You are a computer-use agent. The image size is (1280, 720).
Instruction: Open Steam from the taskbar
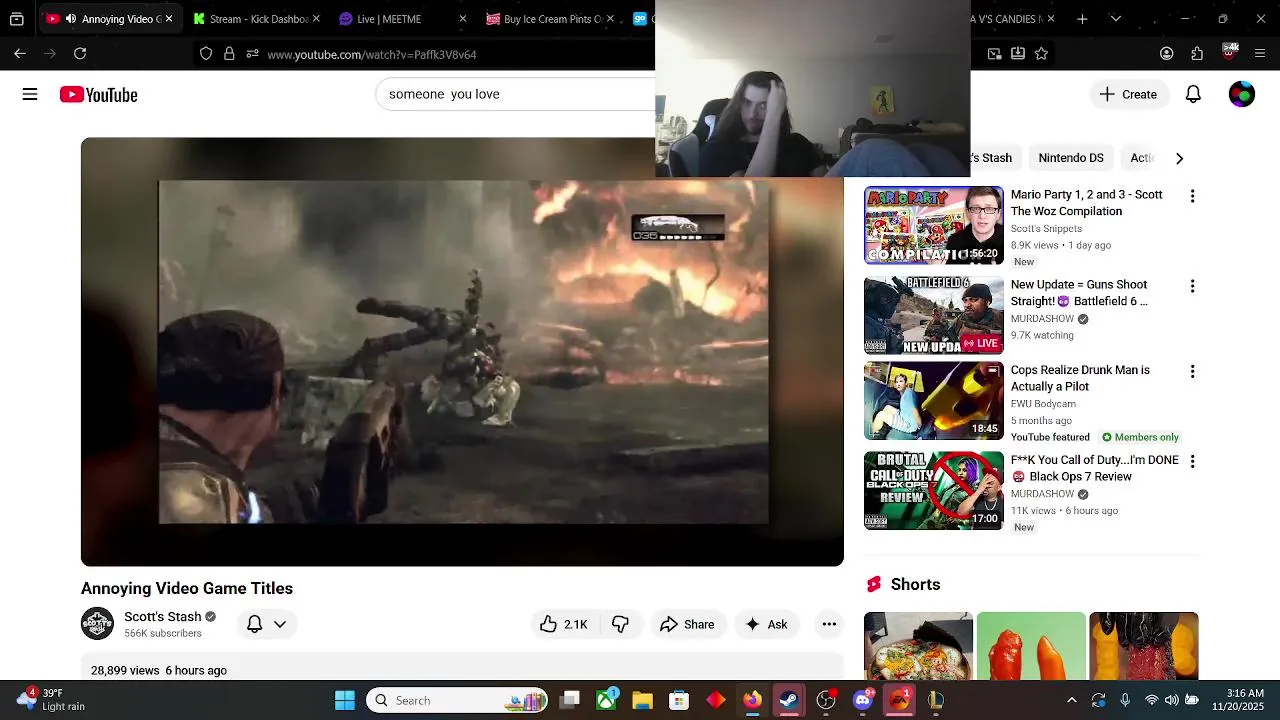pyautogui.click(x=789, y=700)
